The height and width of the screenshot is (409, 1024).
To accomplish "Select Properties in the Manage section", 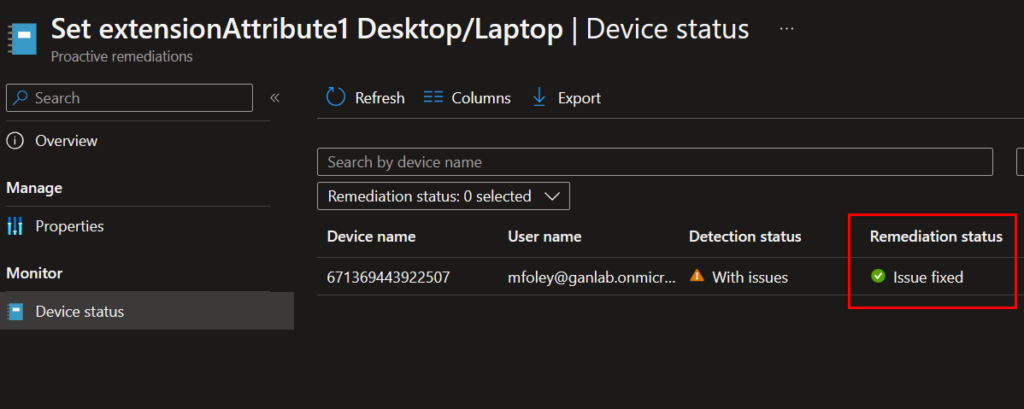I will tap(69, 226).
